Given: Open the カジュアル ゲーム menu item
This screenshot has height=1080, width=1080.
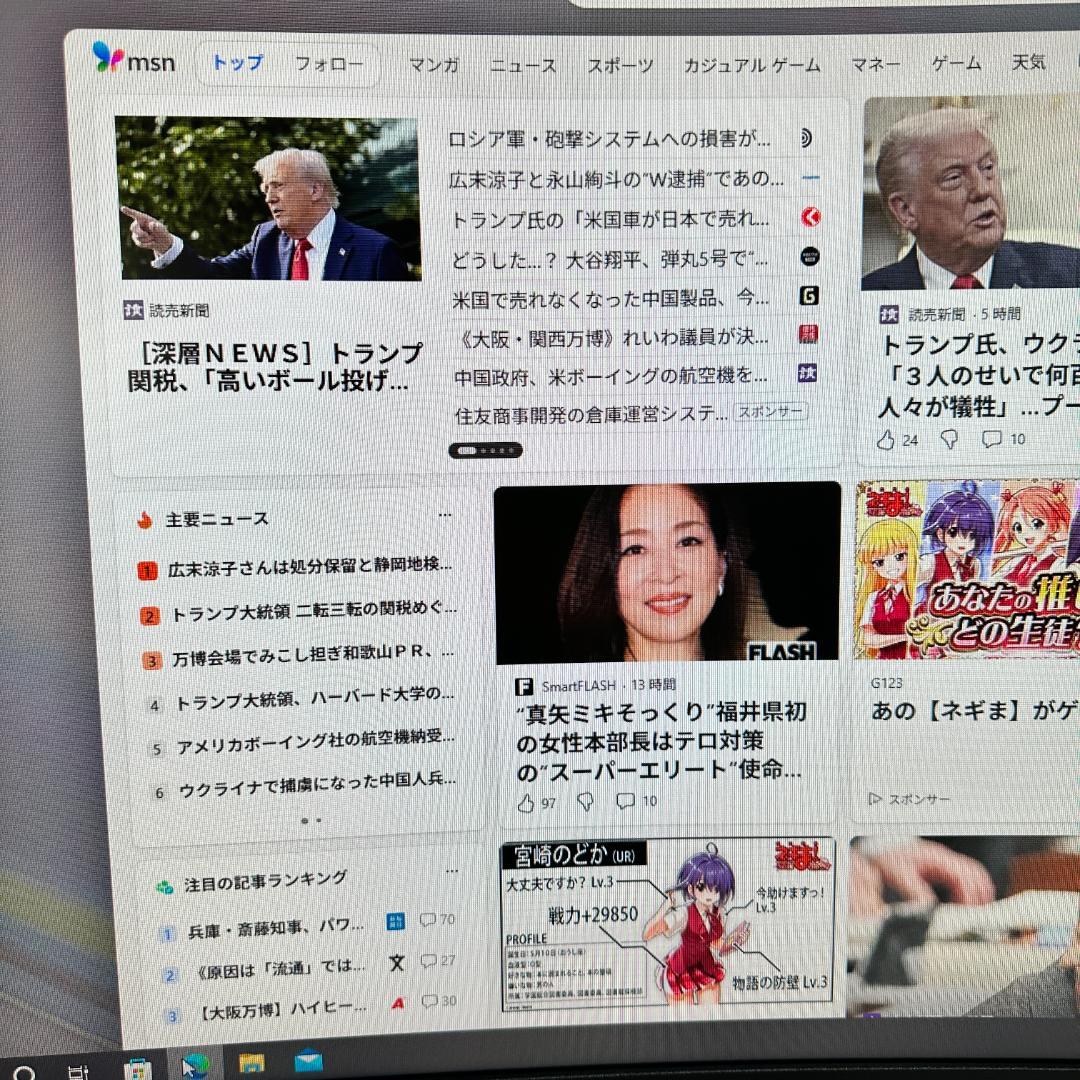Looking at the screenshot, I should tap(752, 65).
